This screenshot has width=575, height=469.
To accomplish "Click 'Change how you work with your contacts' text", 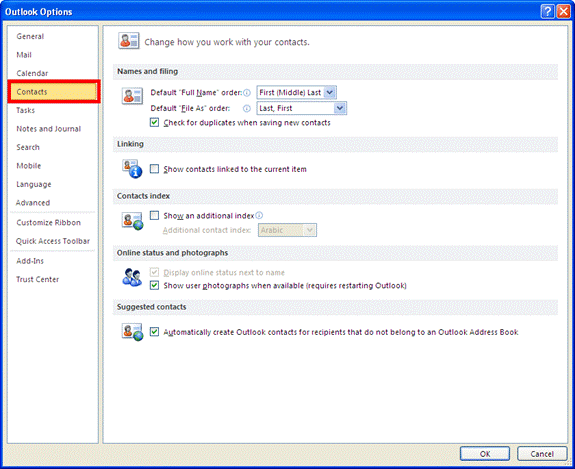I will [x=227, y=42].
